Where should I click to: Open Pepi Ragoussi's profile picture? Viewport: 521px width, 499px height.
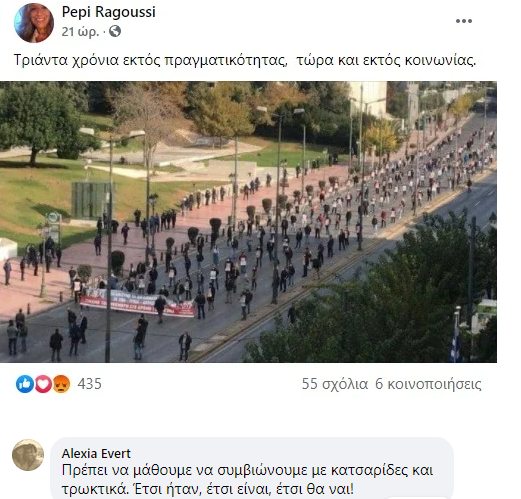[x=34, y=23]
